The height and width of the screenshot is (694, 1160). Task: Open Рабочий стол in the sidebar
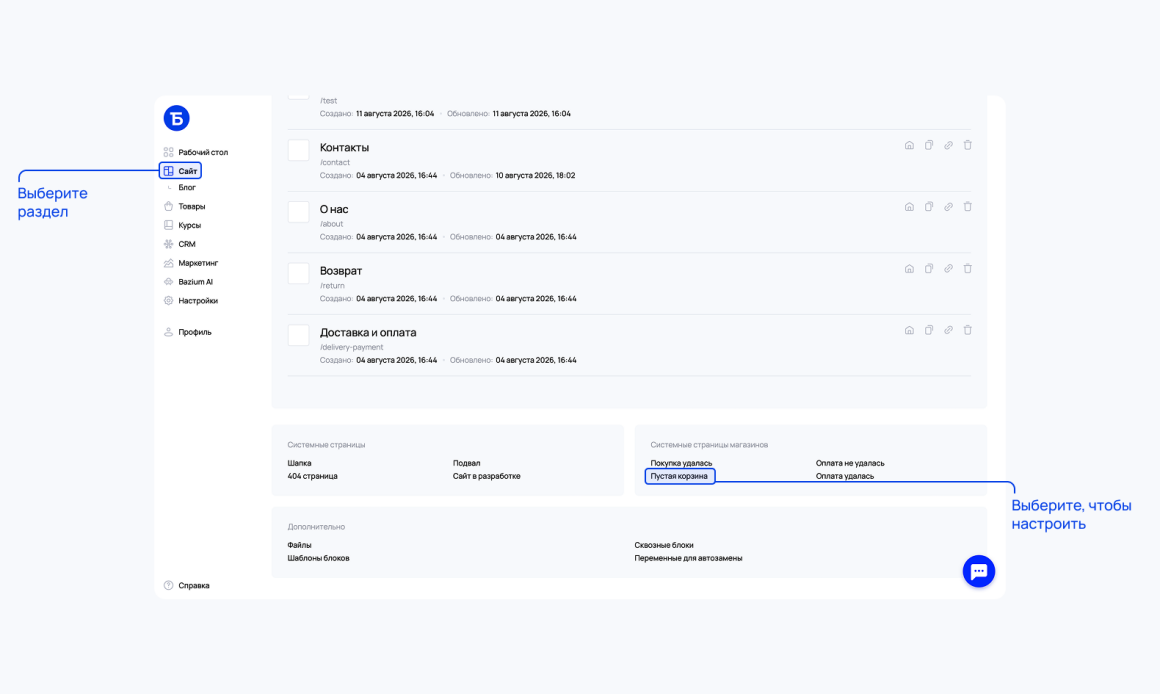[196, 152]
